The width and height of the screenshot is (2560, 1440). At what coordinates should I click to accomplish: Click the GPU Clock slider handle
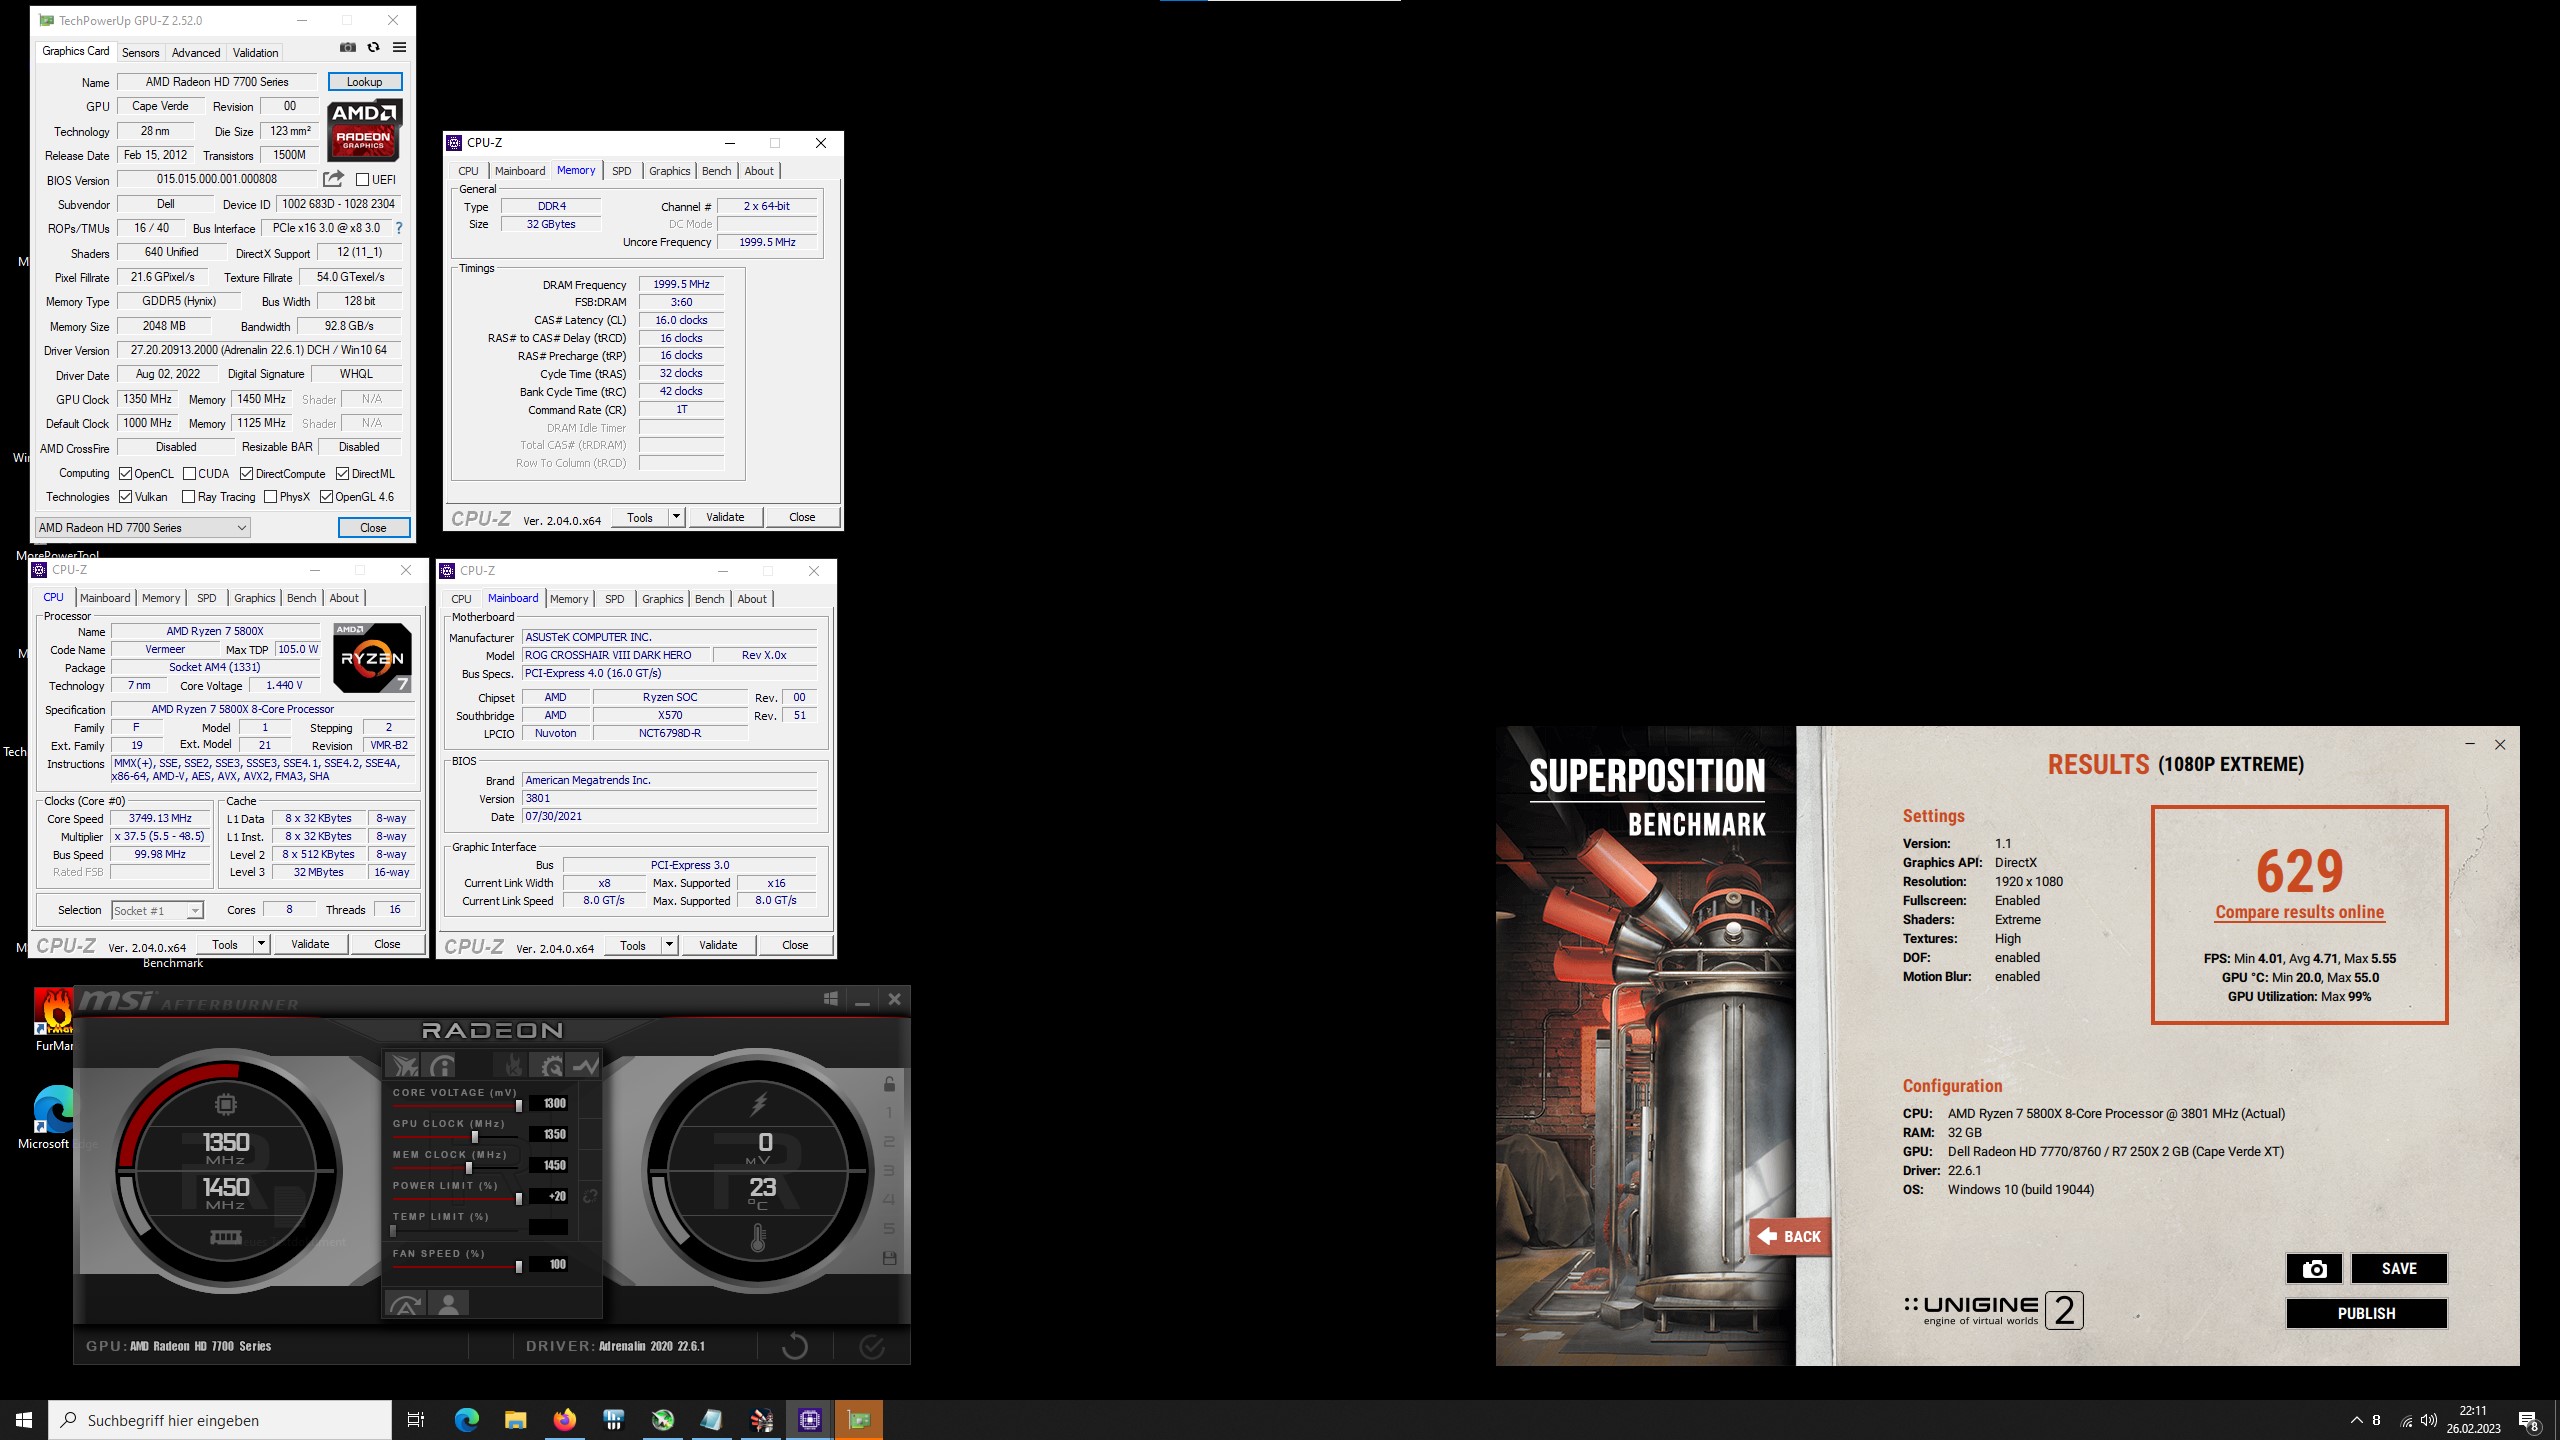(x=475, y=1136)
